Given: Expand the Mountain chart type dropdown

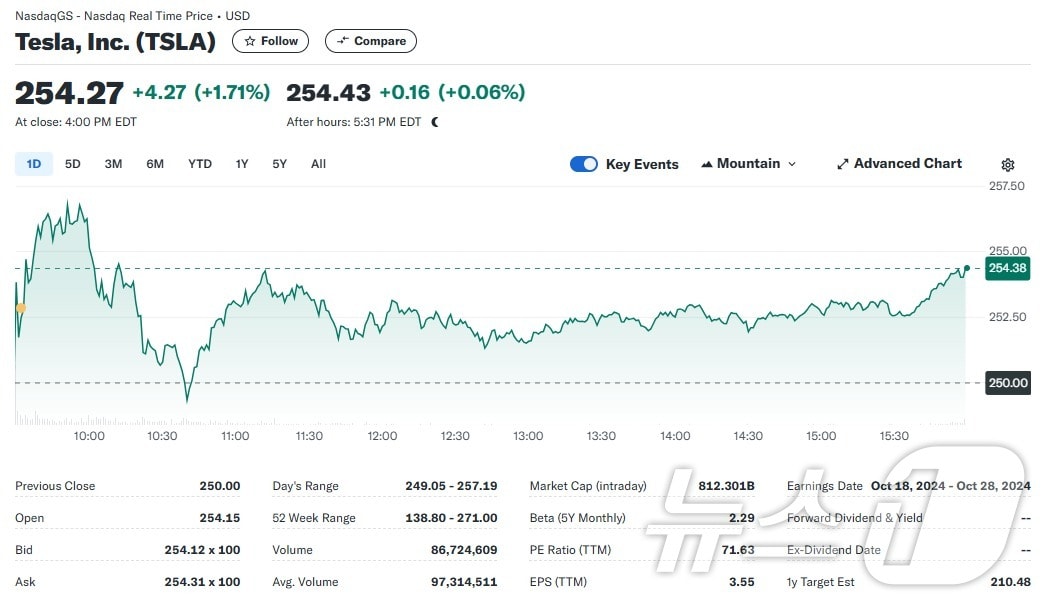Looking at the screenshot, I should (x=792, y=164).
